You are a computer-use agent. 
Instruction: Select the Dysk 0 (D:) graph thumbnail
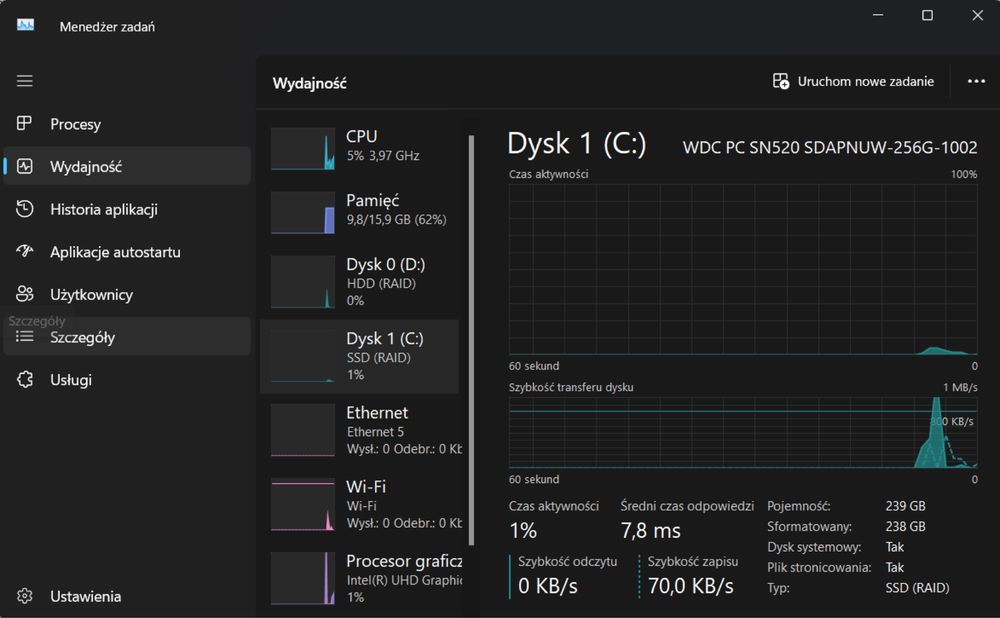coord(303,282)
